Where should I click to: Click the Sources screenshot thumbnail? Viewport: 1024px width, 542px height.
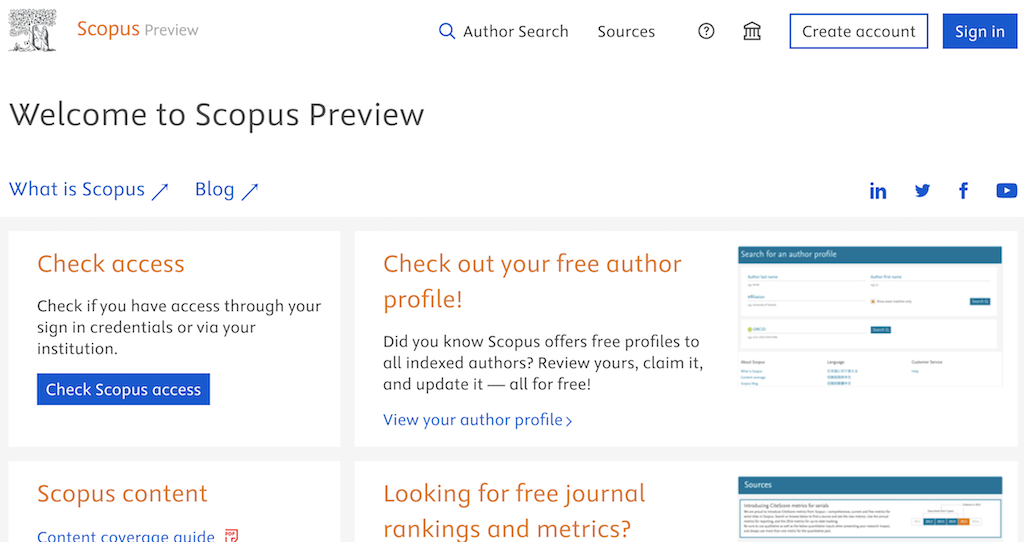(x=869, y=509)
